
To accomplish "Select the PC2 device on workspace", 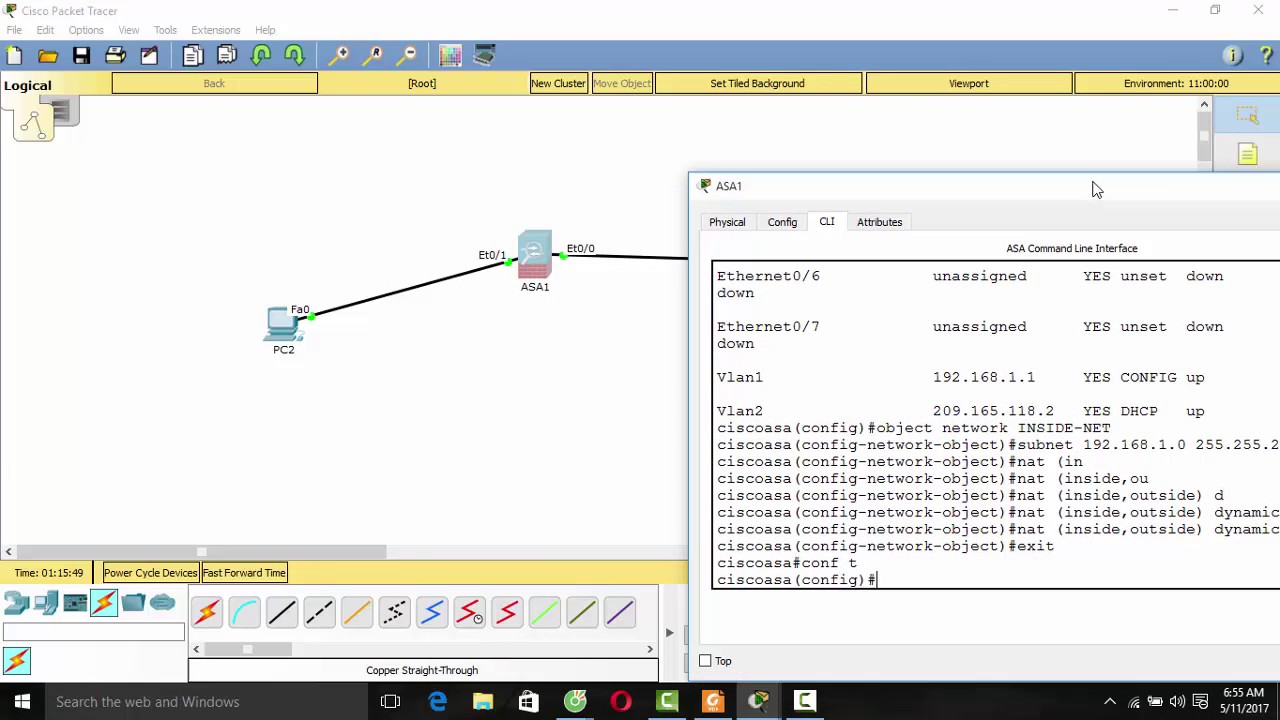I will 283,324.
